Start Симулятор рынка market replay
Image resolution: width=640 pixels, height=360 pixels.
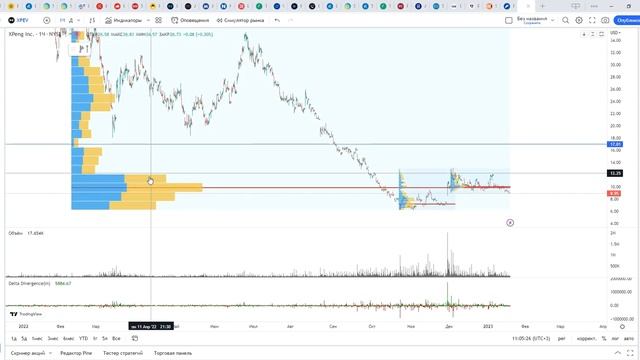pyautogui.click(x=240, y=20)
